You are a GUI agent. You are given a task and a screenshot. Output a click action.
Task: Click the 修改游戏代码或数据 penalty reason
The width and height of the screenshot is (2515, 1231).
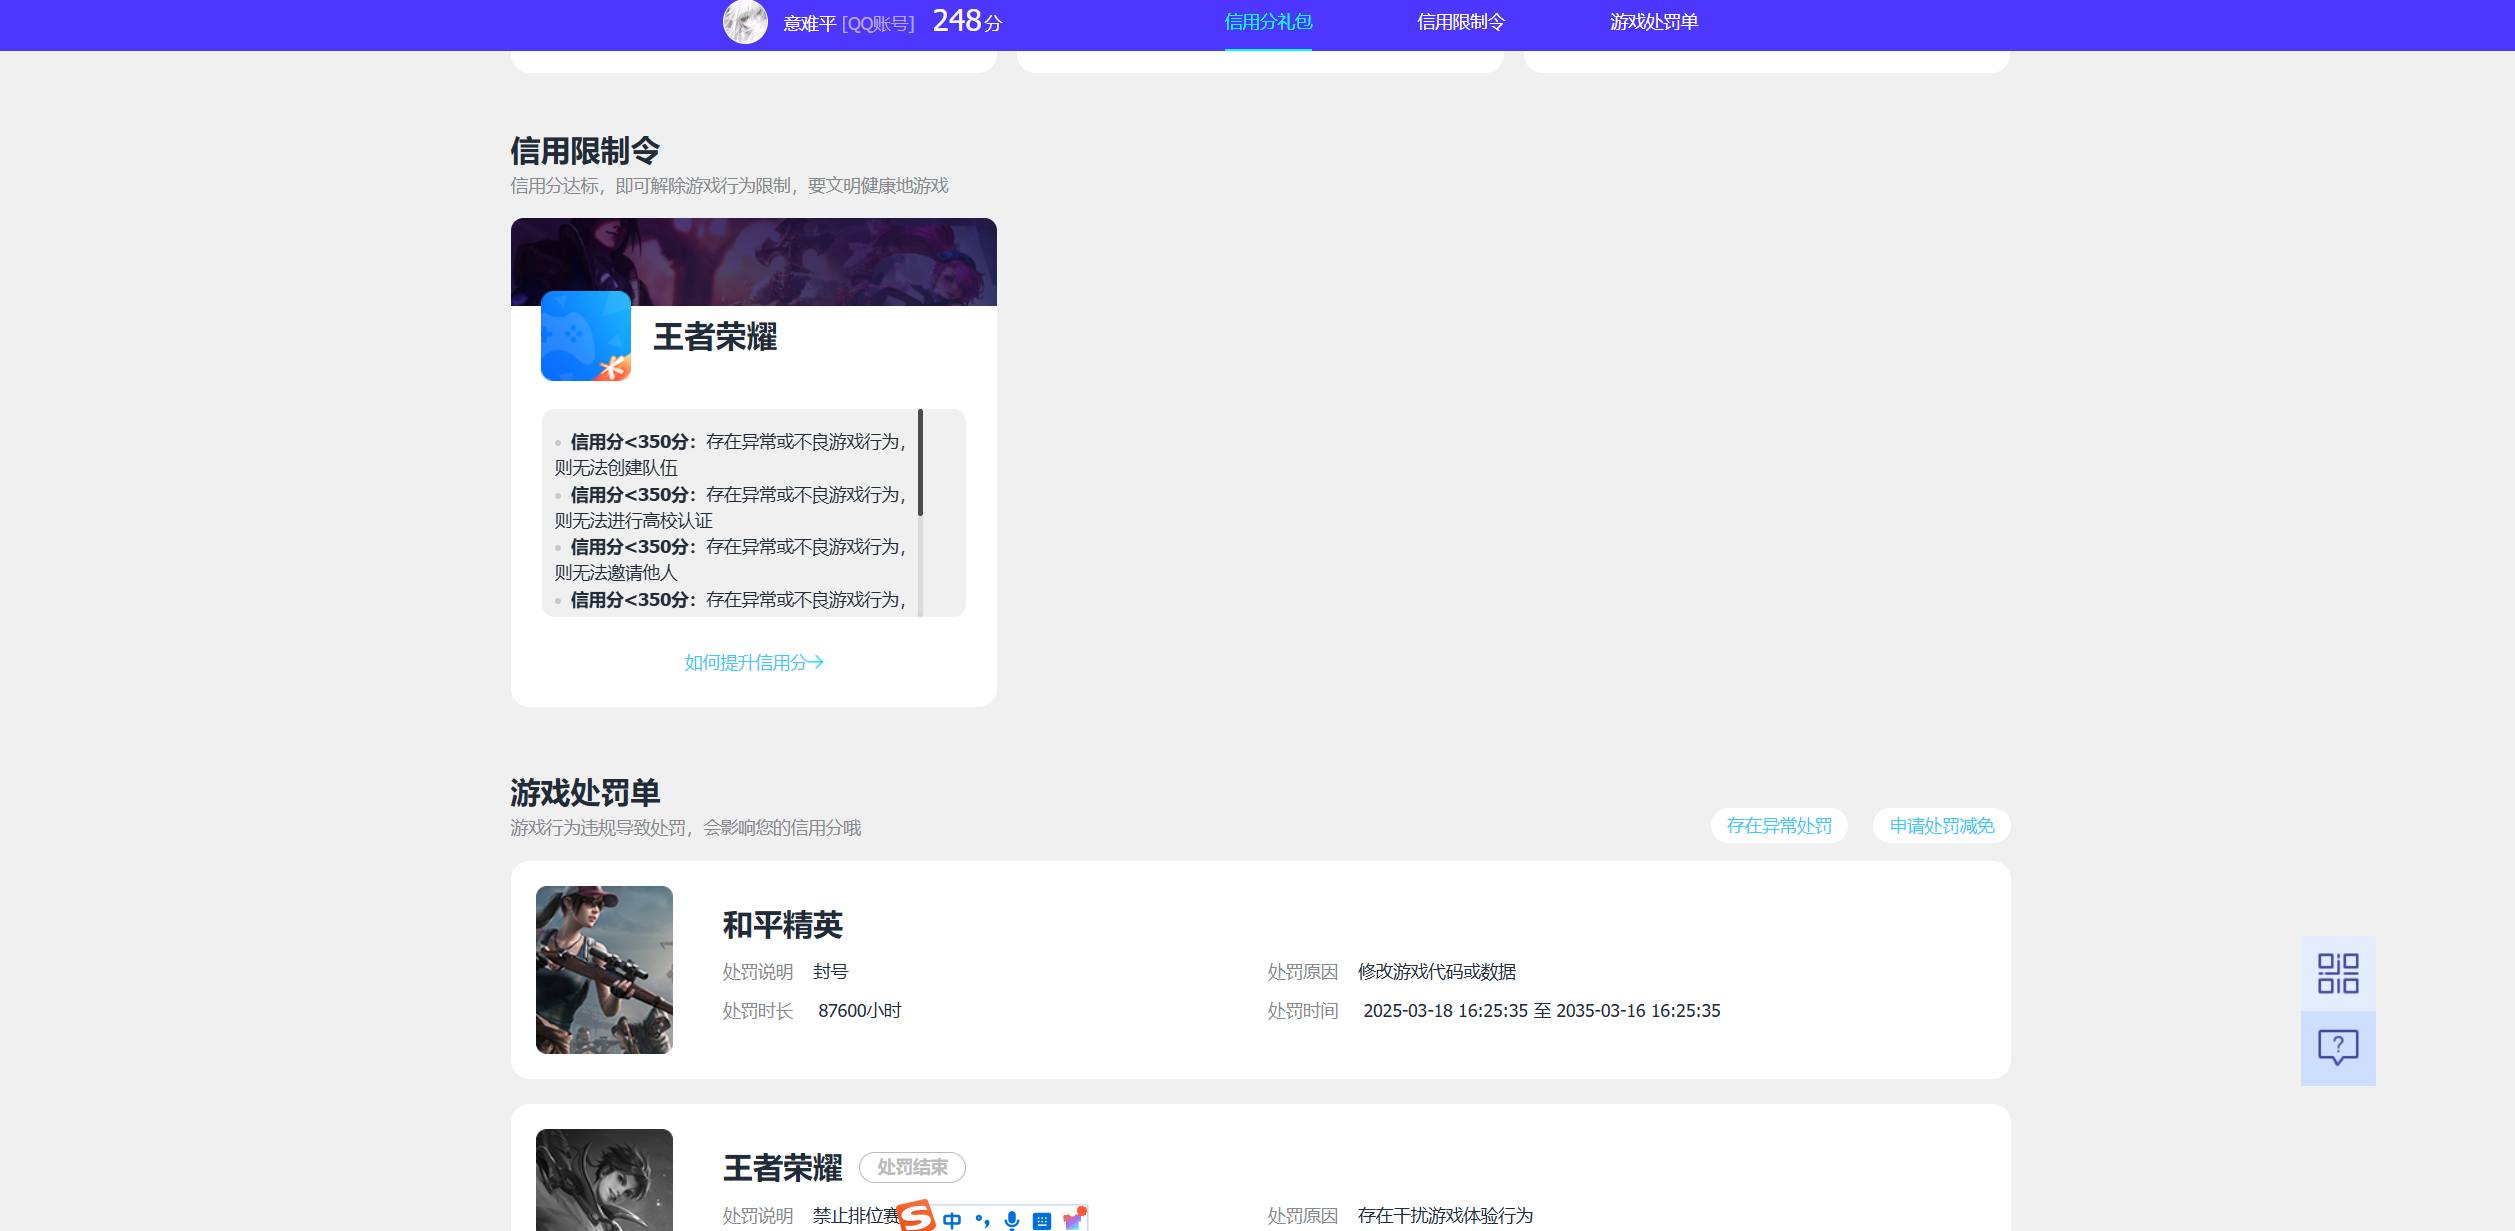(1437, 972)
